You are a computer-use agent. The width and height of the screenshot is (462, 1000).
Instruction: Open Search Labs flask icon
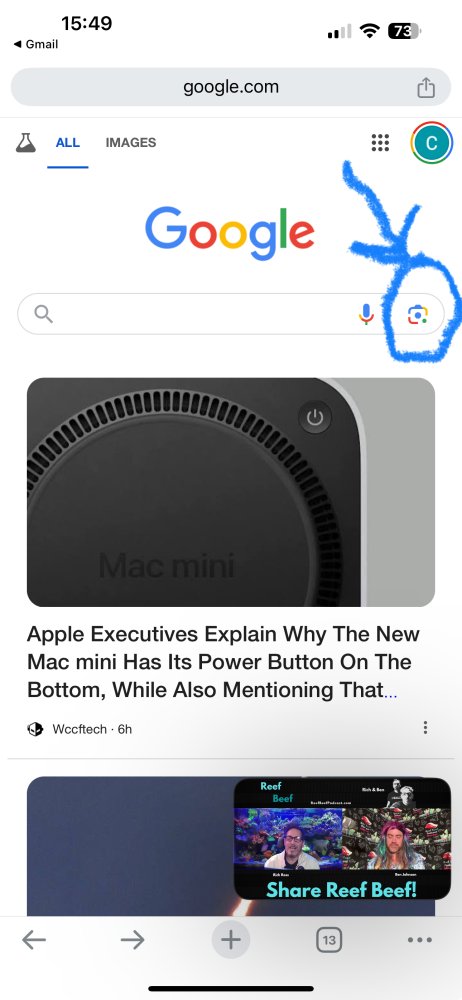coord(26,143)
